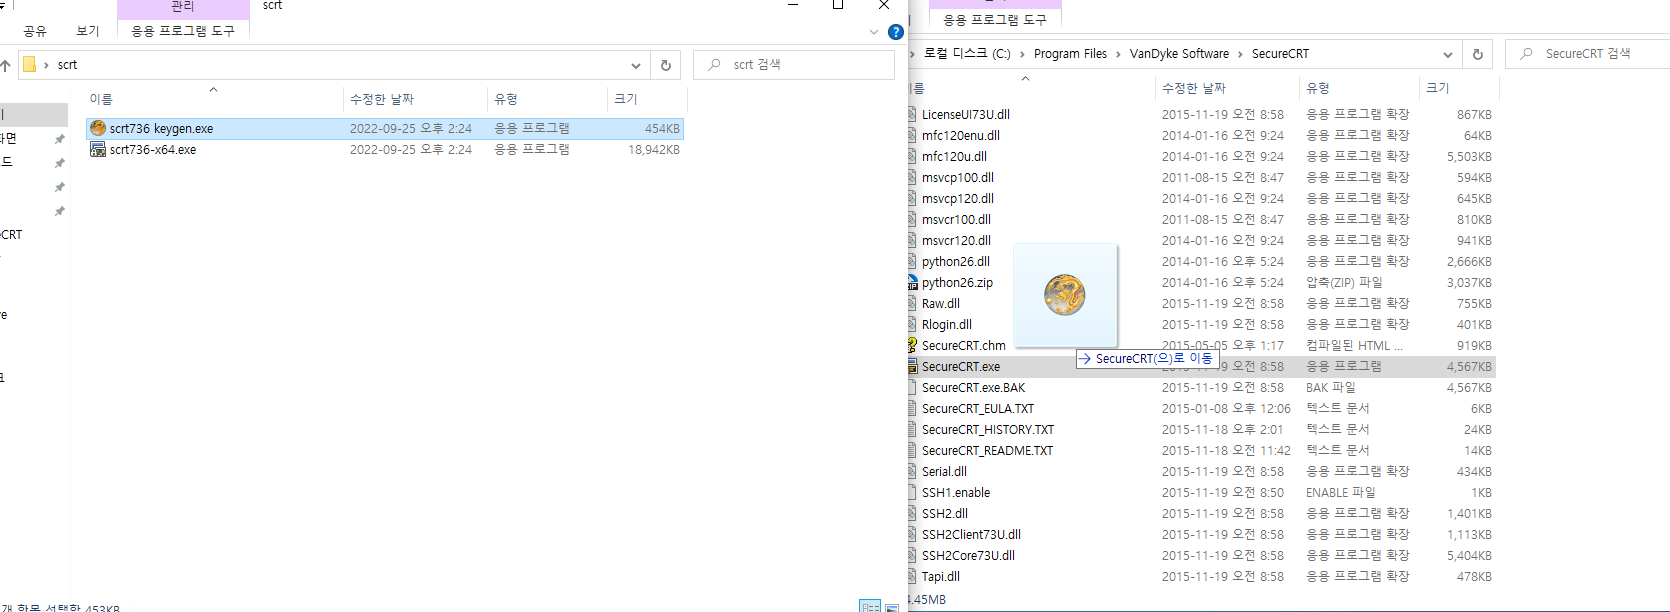Select Rlogin.dll file row
The image size is (1670, 612).
coord(1201,325)
